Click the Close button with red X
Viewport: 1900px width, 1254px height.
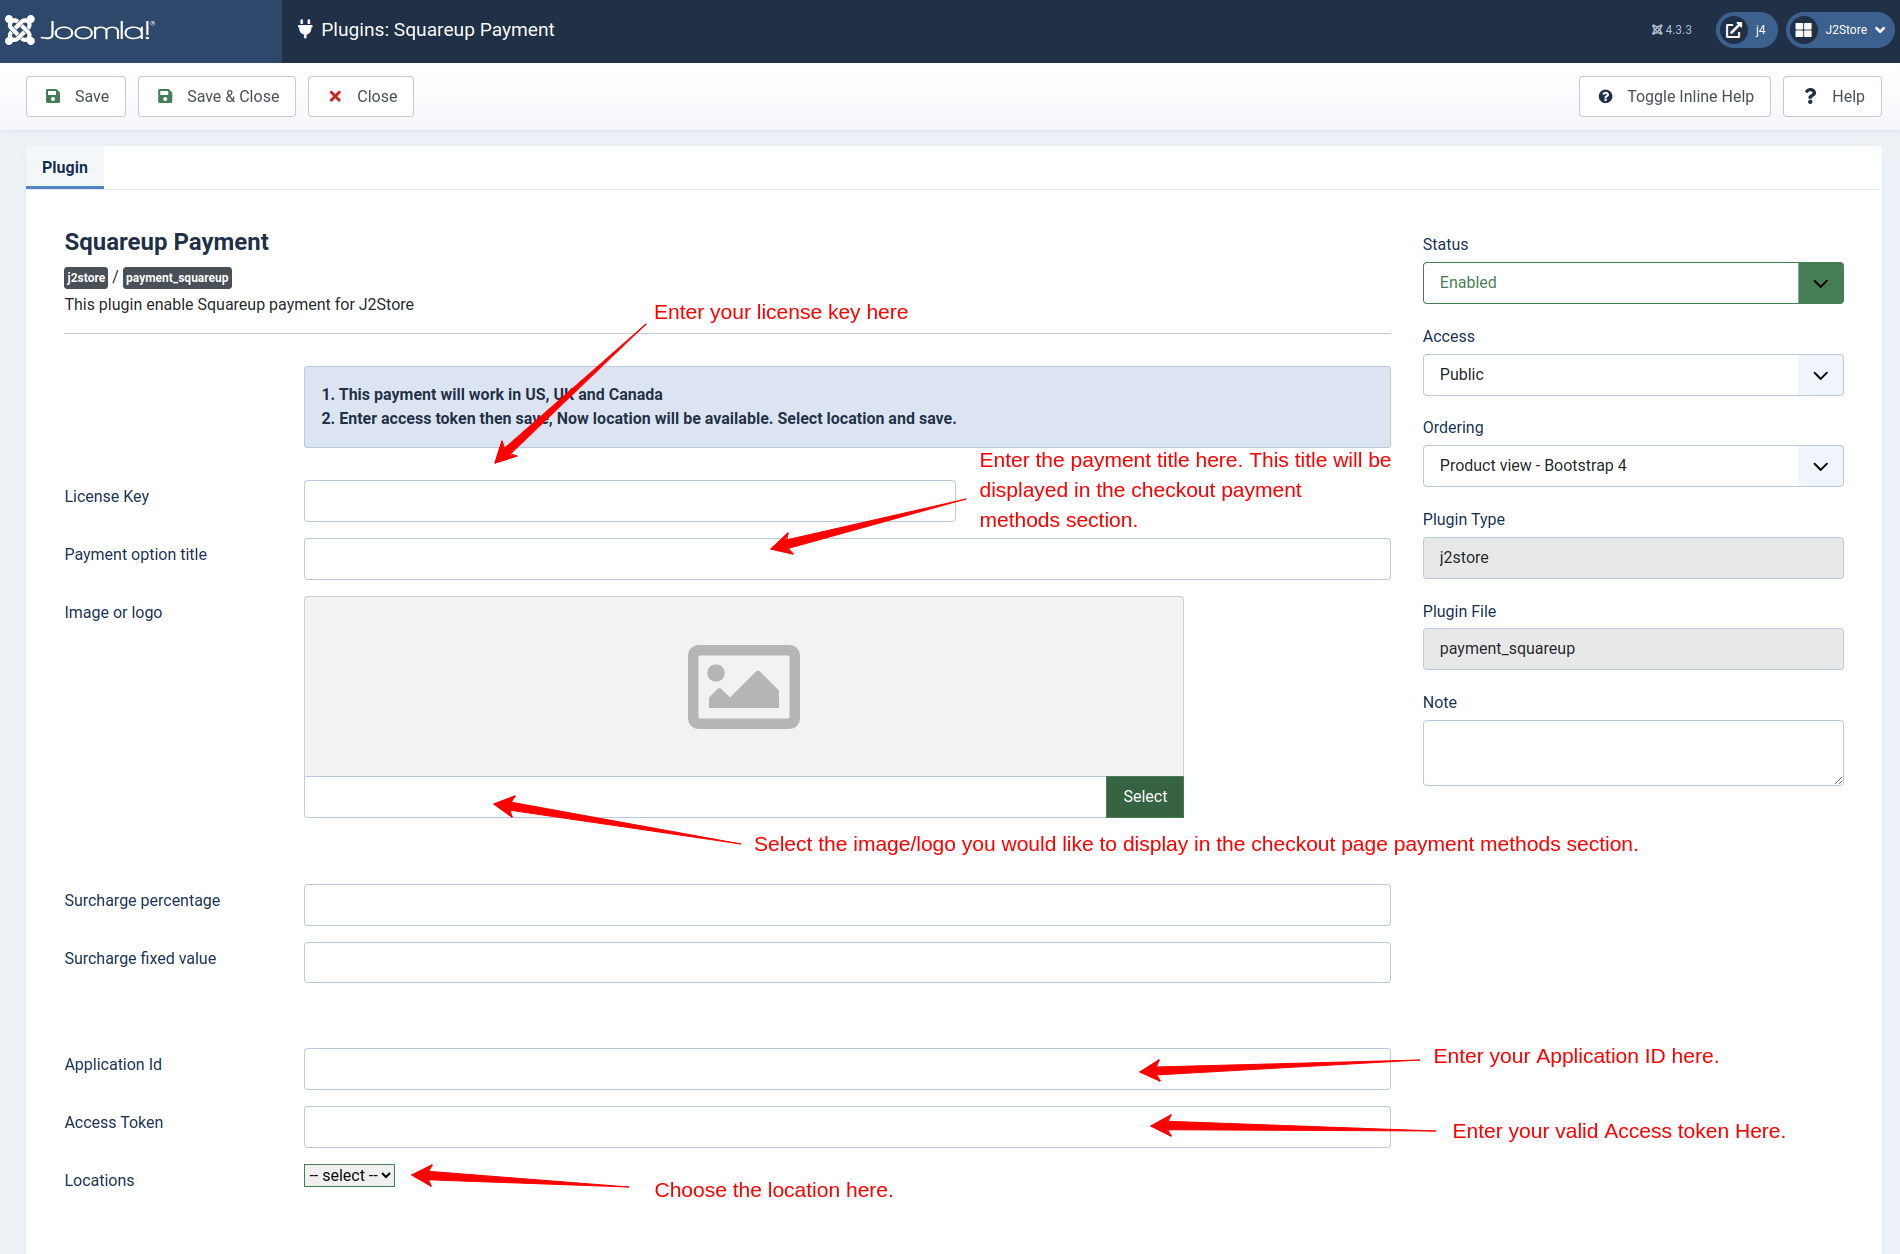point(361,96)
